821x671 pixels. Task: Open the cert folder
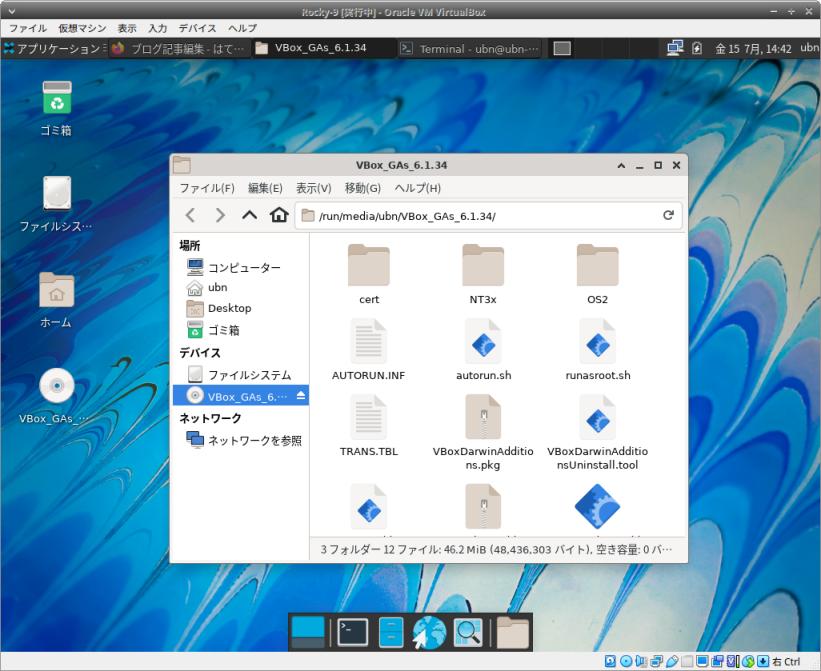[369, 274]
